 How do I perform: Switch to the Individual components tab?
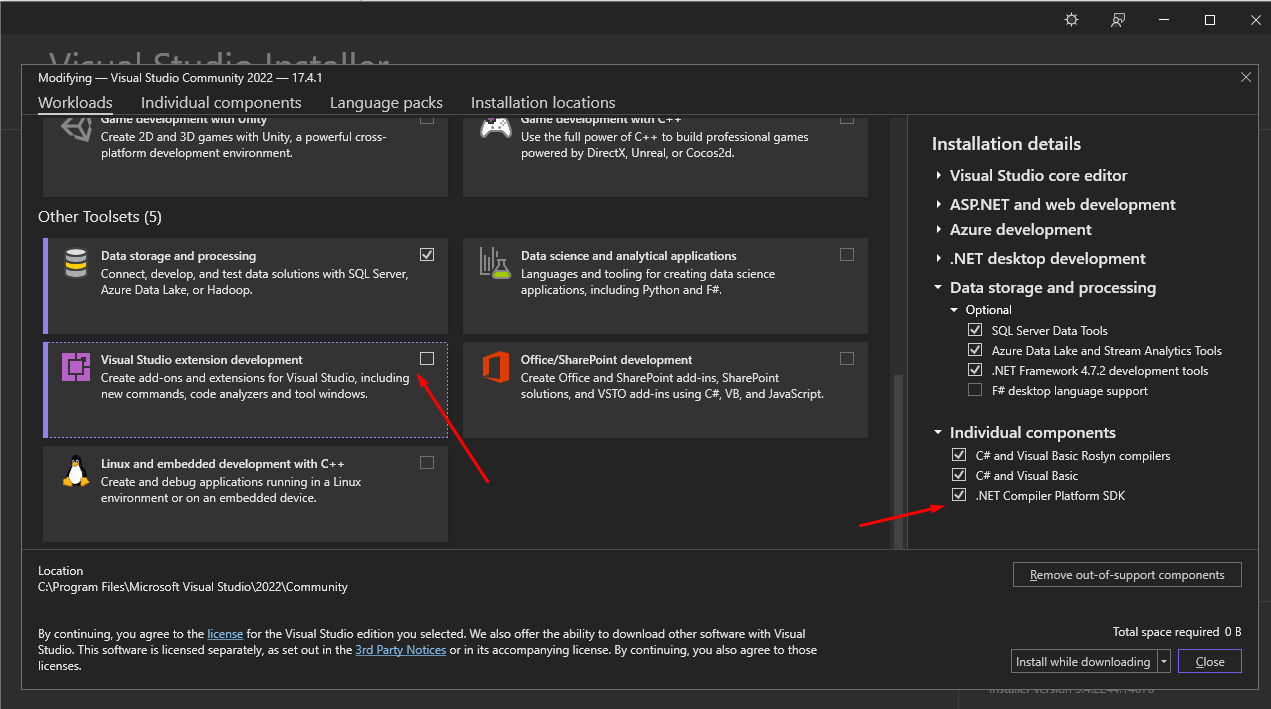[221, 102]
